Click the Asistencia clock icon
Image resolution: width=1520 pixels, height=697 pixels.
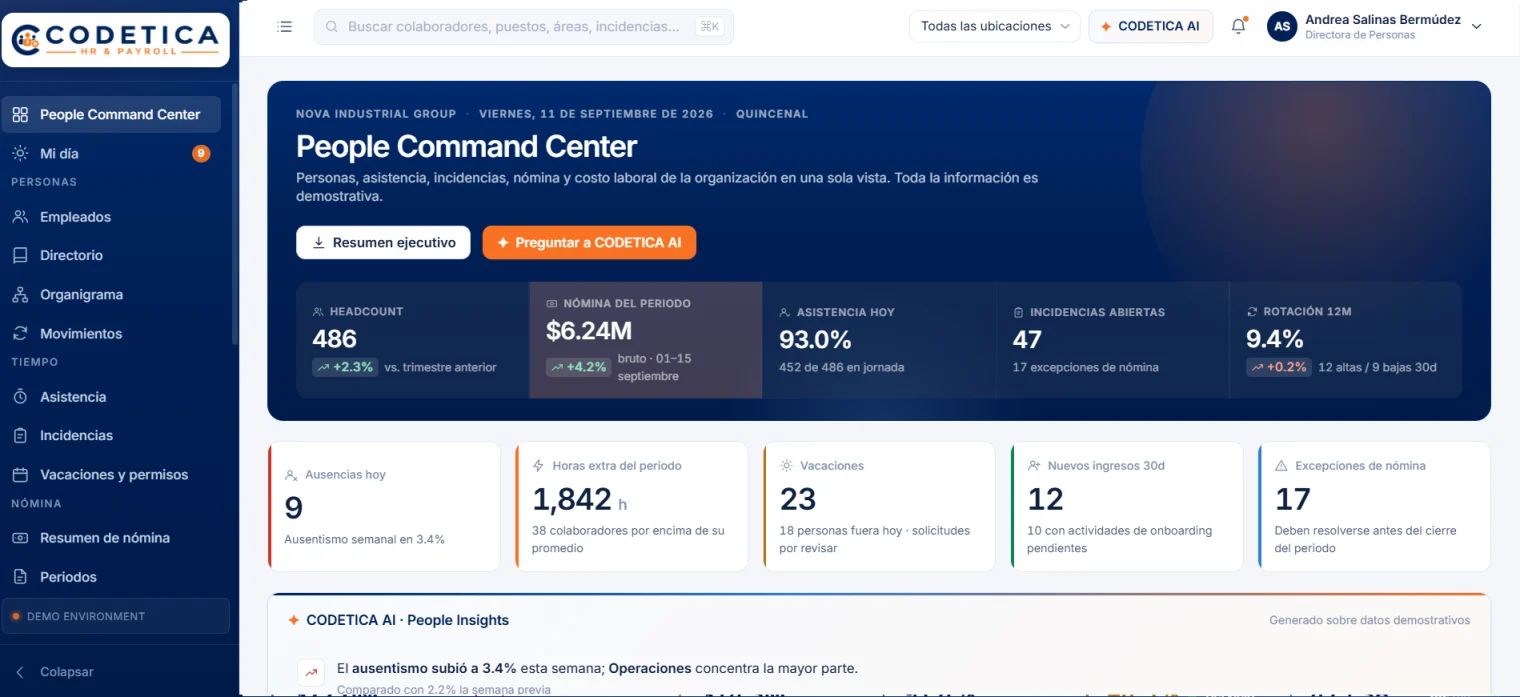pos(20,397)
